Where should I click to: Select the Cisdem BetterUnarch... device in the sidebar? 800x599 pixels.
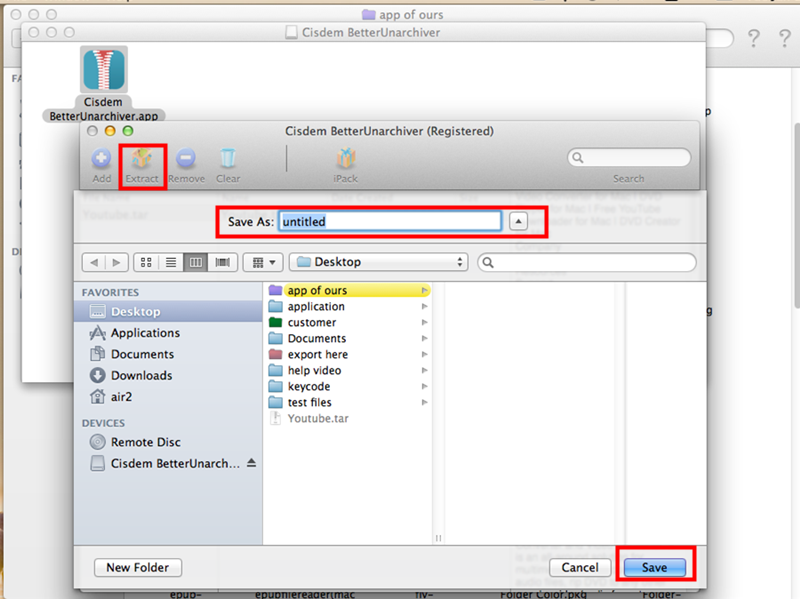(164, 463)
